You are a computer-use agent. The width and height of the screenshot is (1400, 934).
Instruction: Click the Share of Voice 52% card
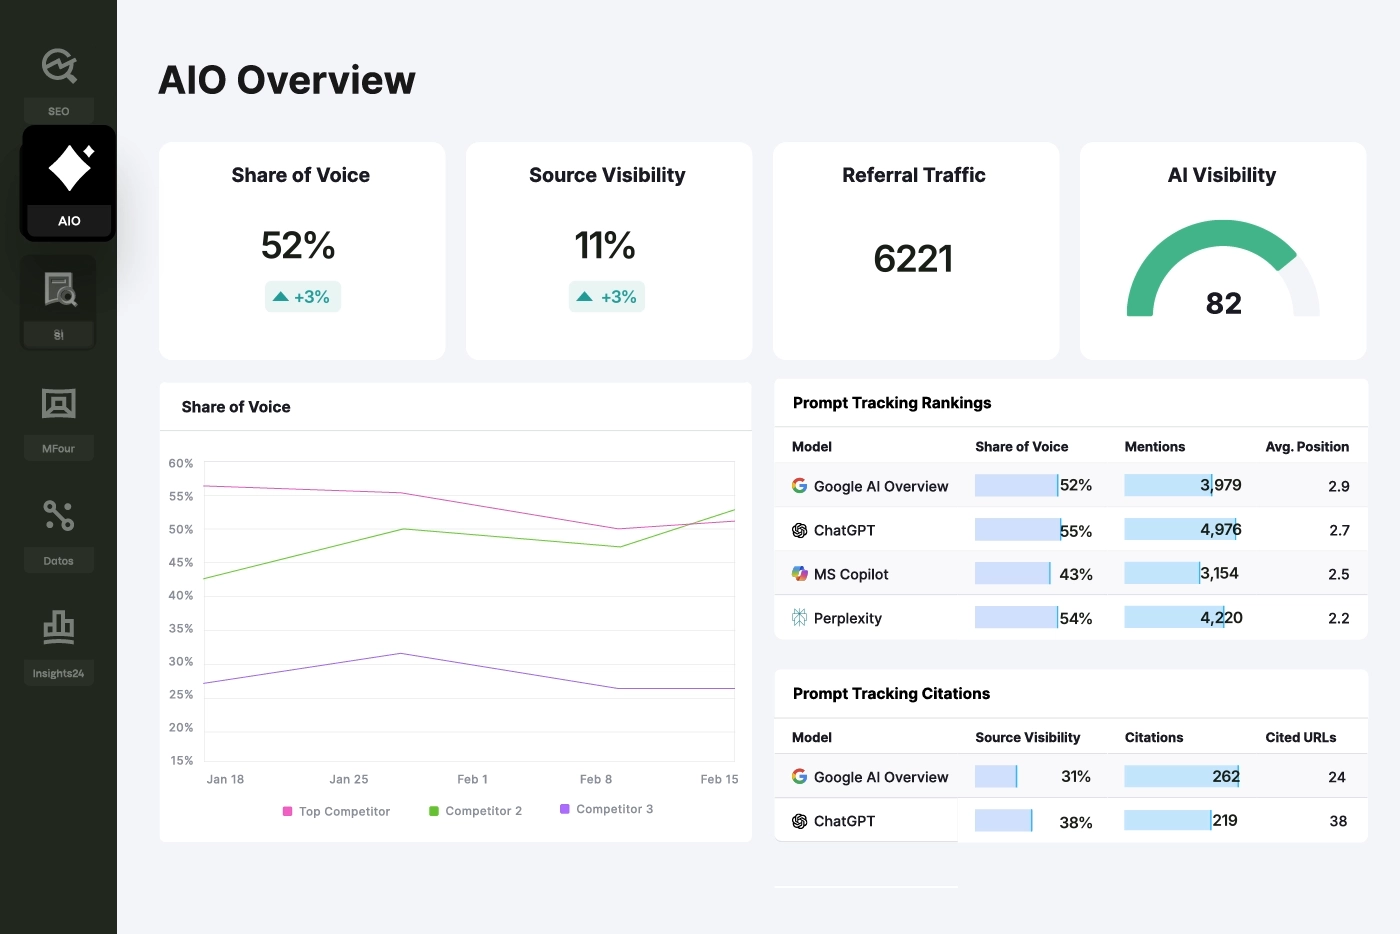coord(302,251)
